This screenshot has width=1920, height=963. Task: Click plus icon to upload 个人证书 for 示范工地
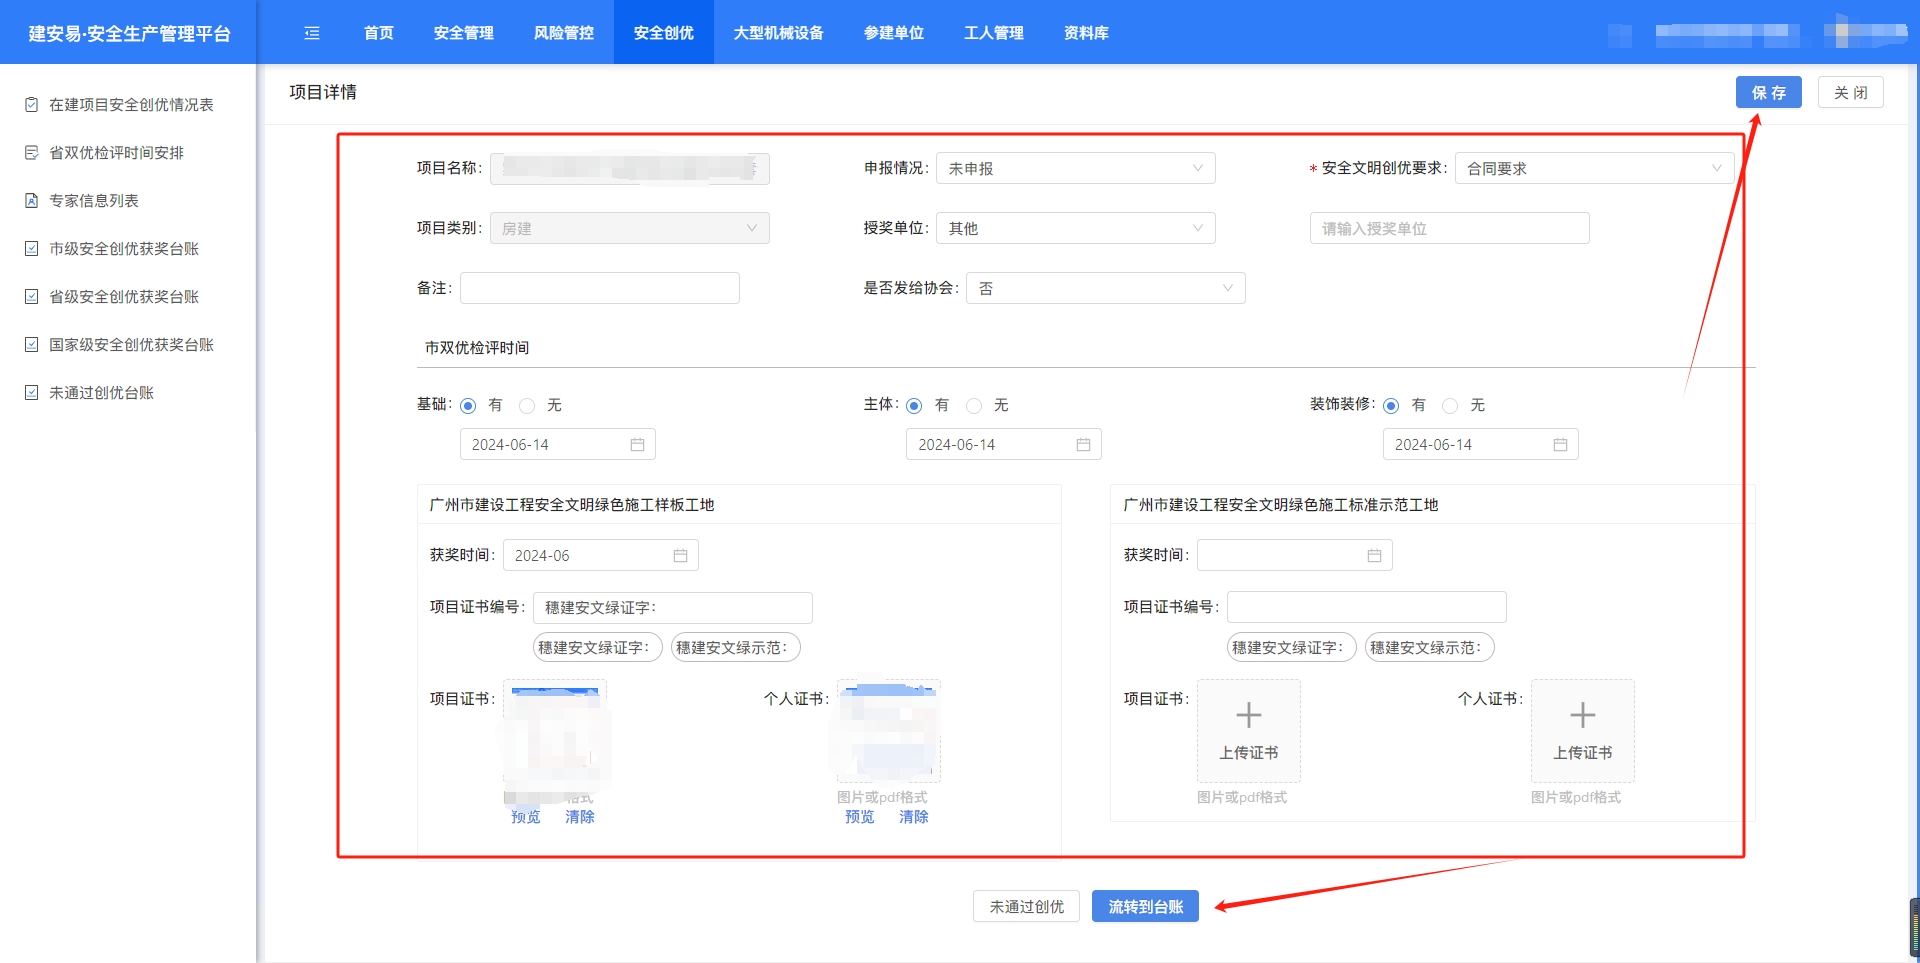pos(1582,716)
